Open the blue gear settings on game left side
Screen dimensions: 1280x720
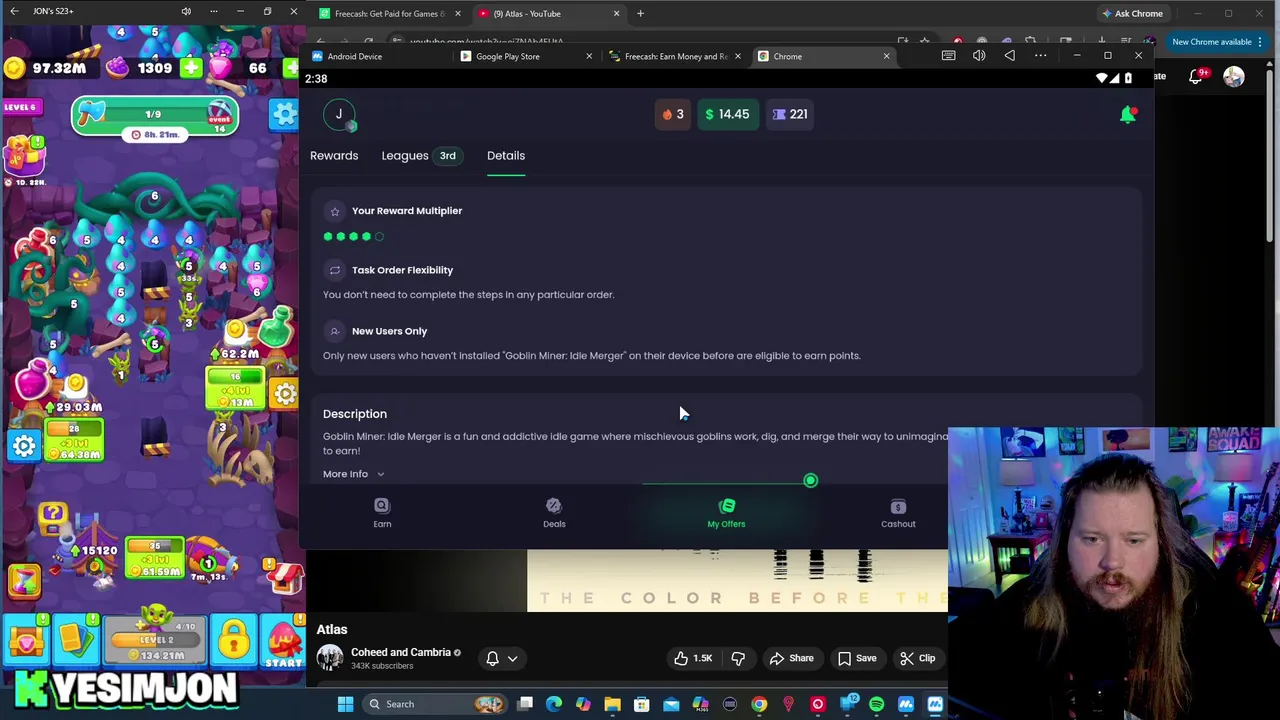click(x=24, y=446)
